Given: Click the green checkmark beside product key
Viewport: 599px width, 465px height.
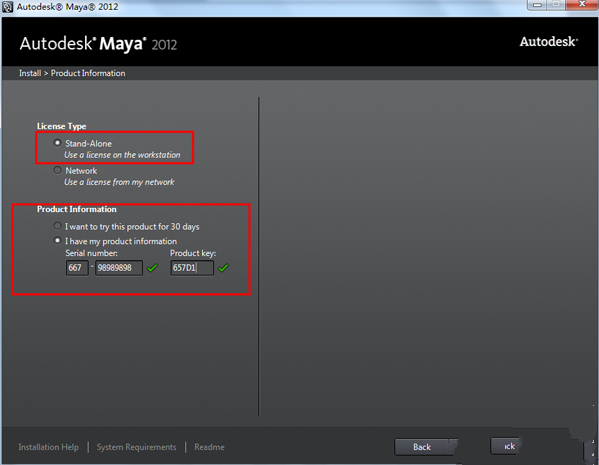Looking at the screenshot, I should coord(223,268).
